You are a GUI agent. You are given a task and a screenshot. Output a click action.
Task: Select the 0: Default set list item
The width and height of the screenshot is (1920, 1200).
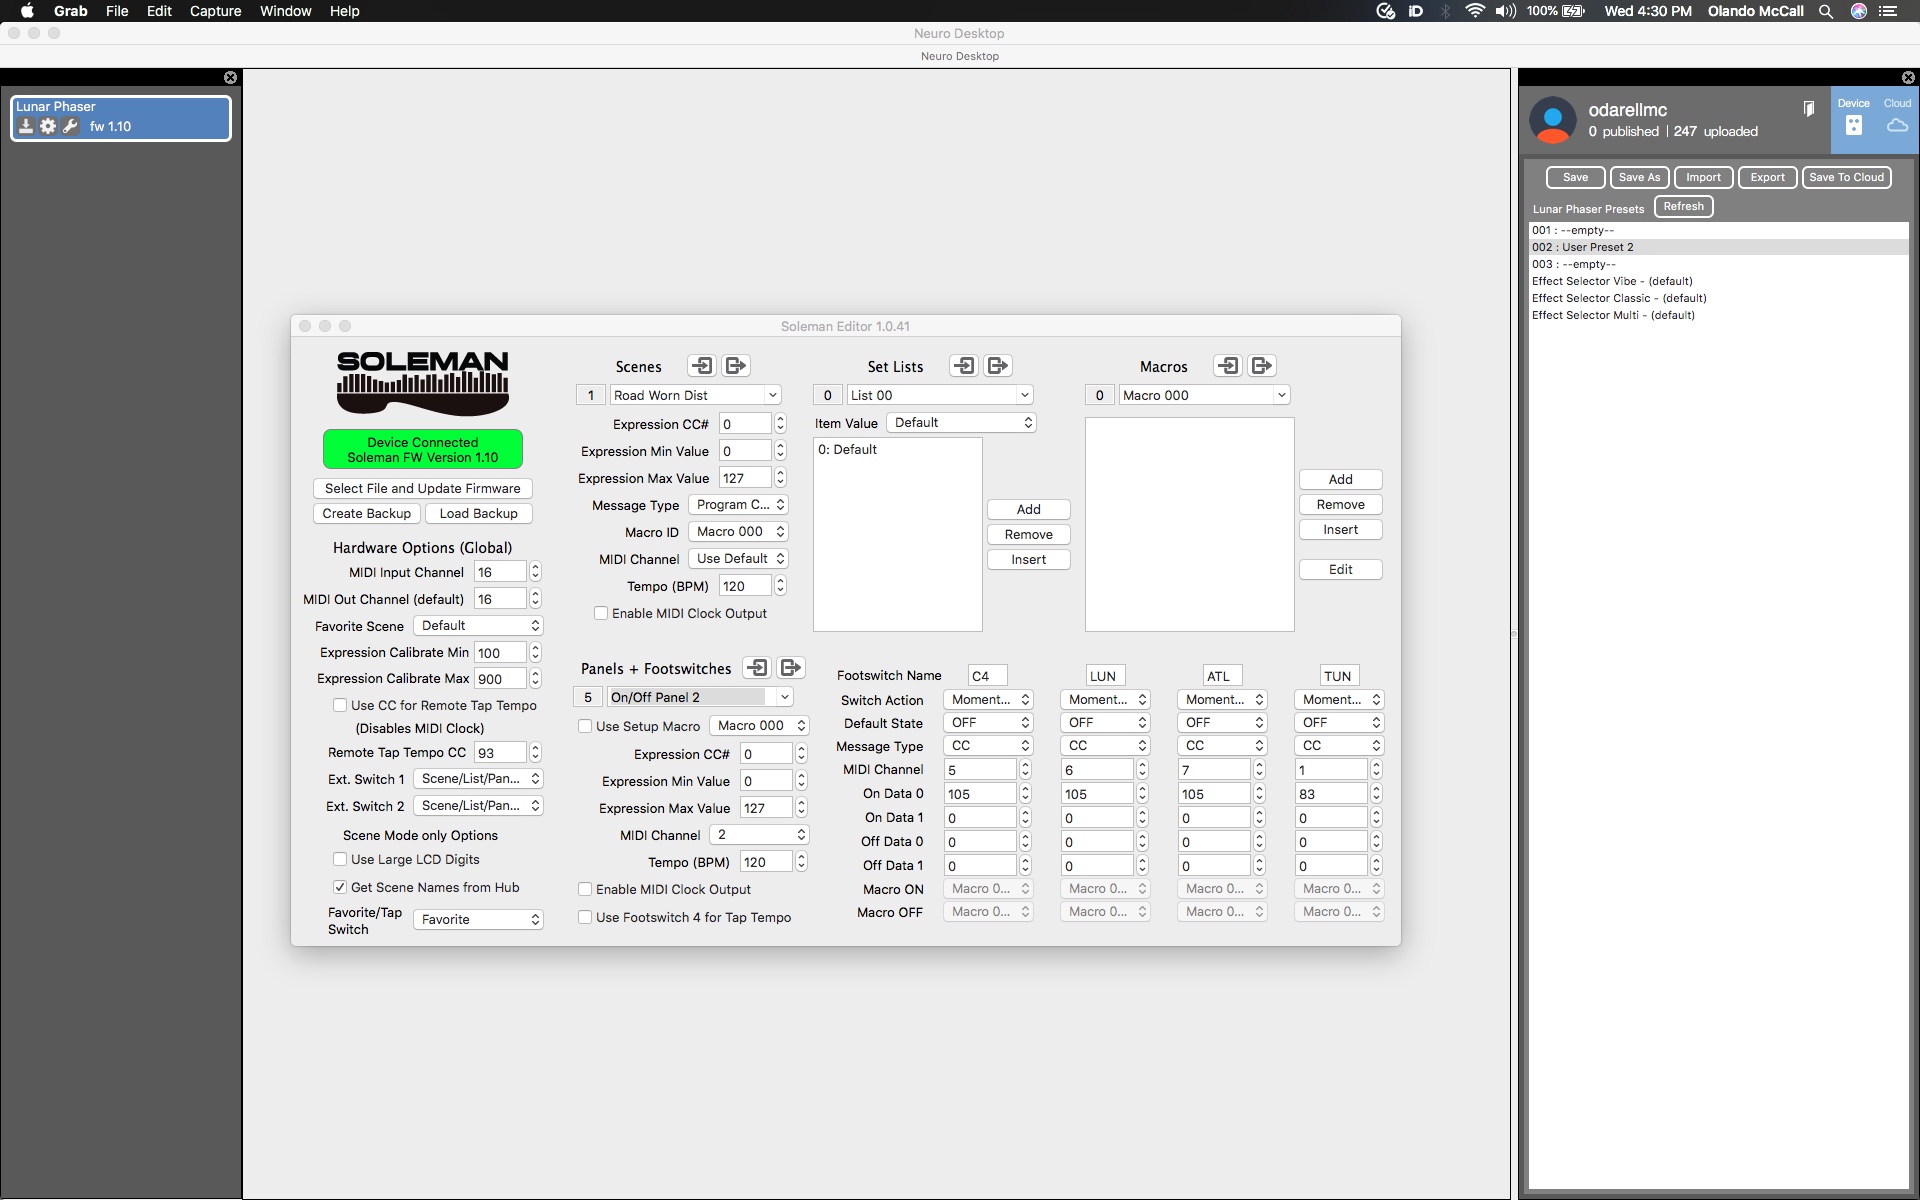[897, 450]
